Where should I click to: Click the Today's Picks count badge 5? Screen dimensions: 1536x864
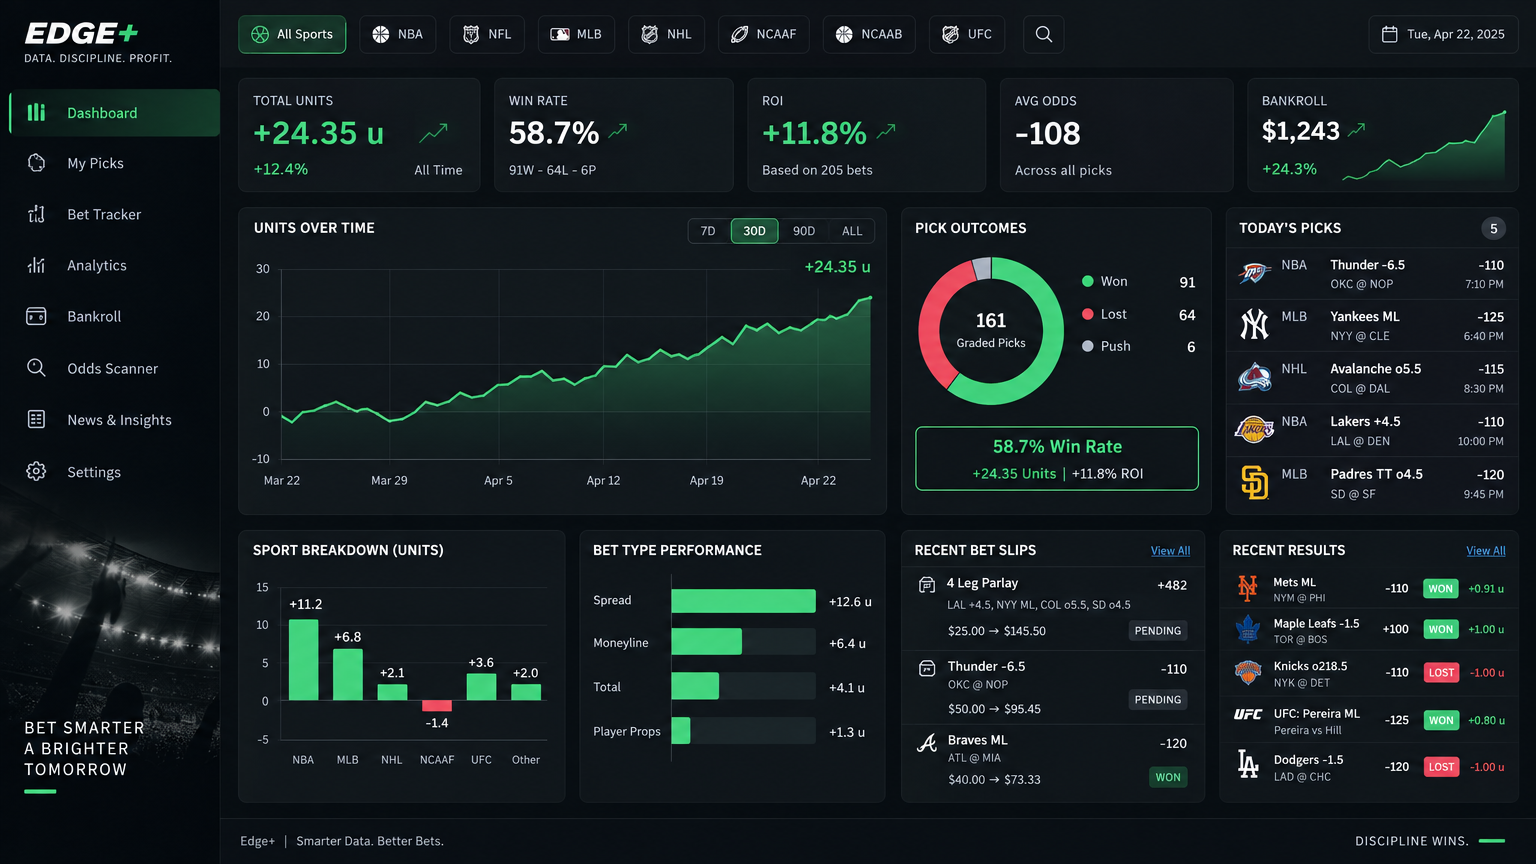pyautogui.click(x=1493, y=229)
